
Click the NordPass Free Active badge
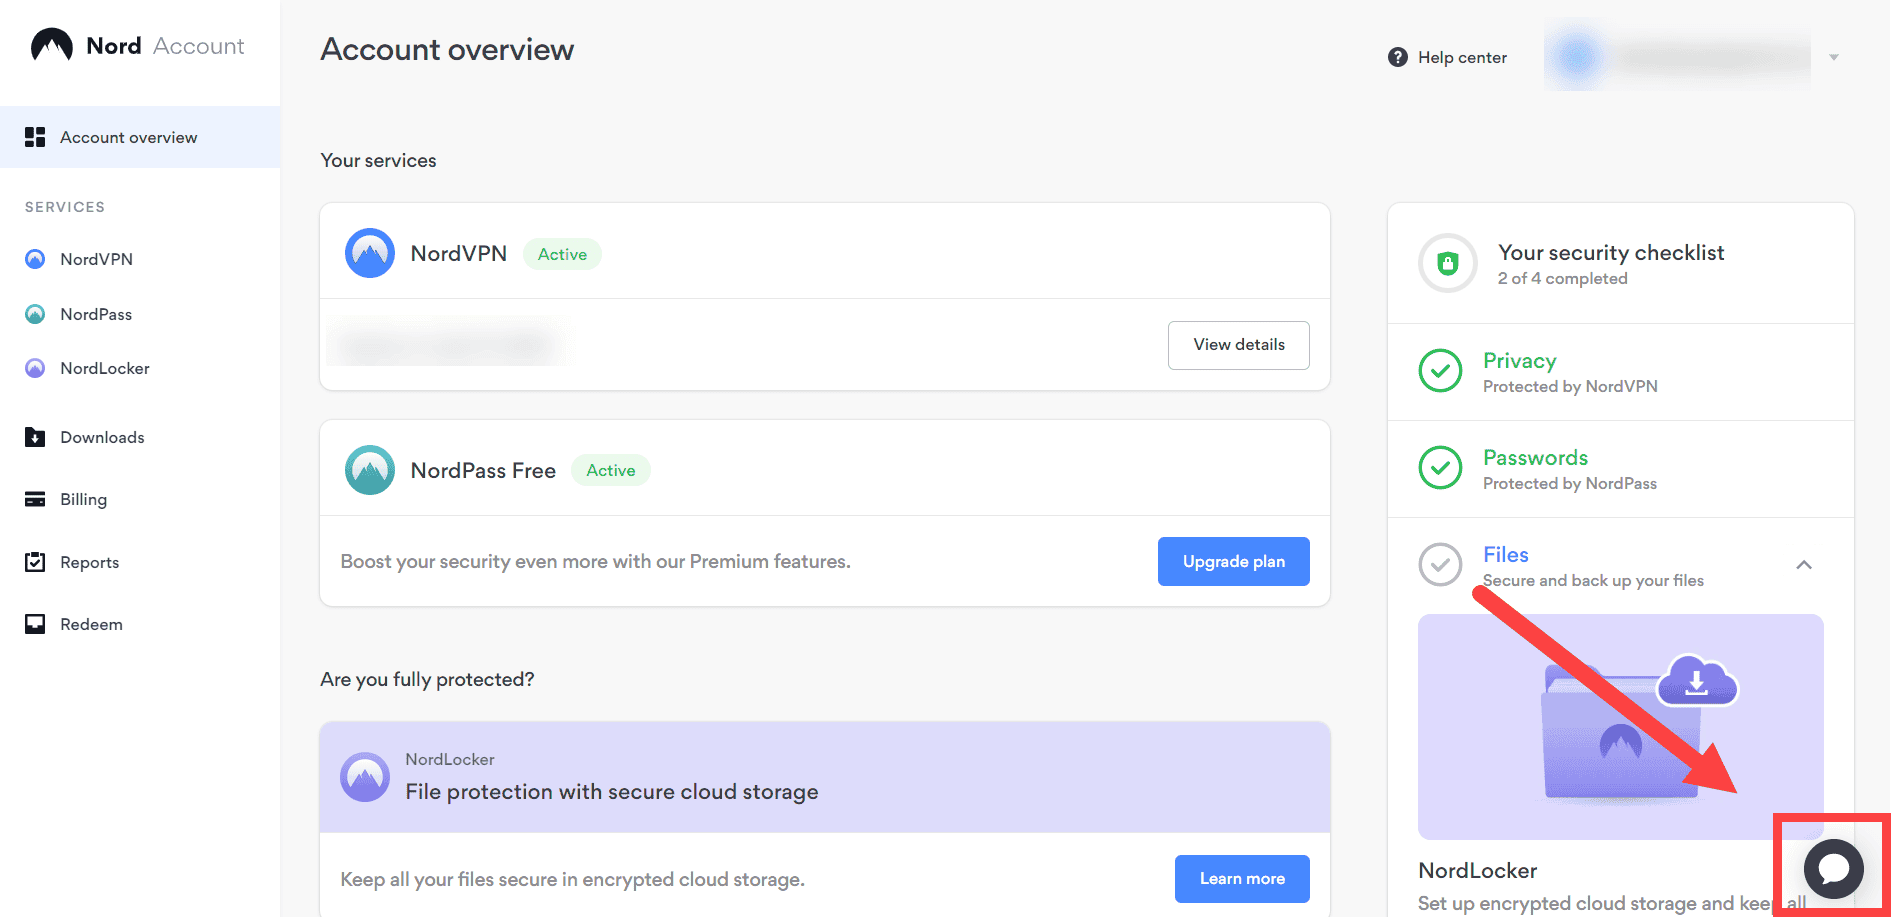tap(611, 470)
